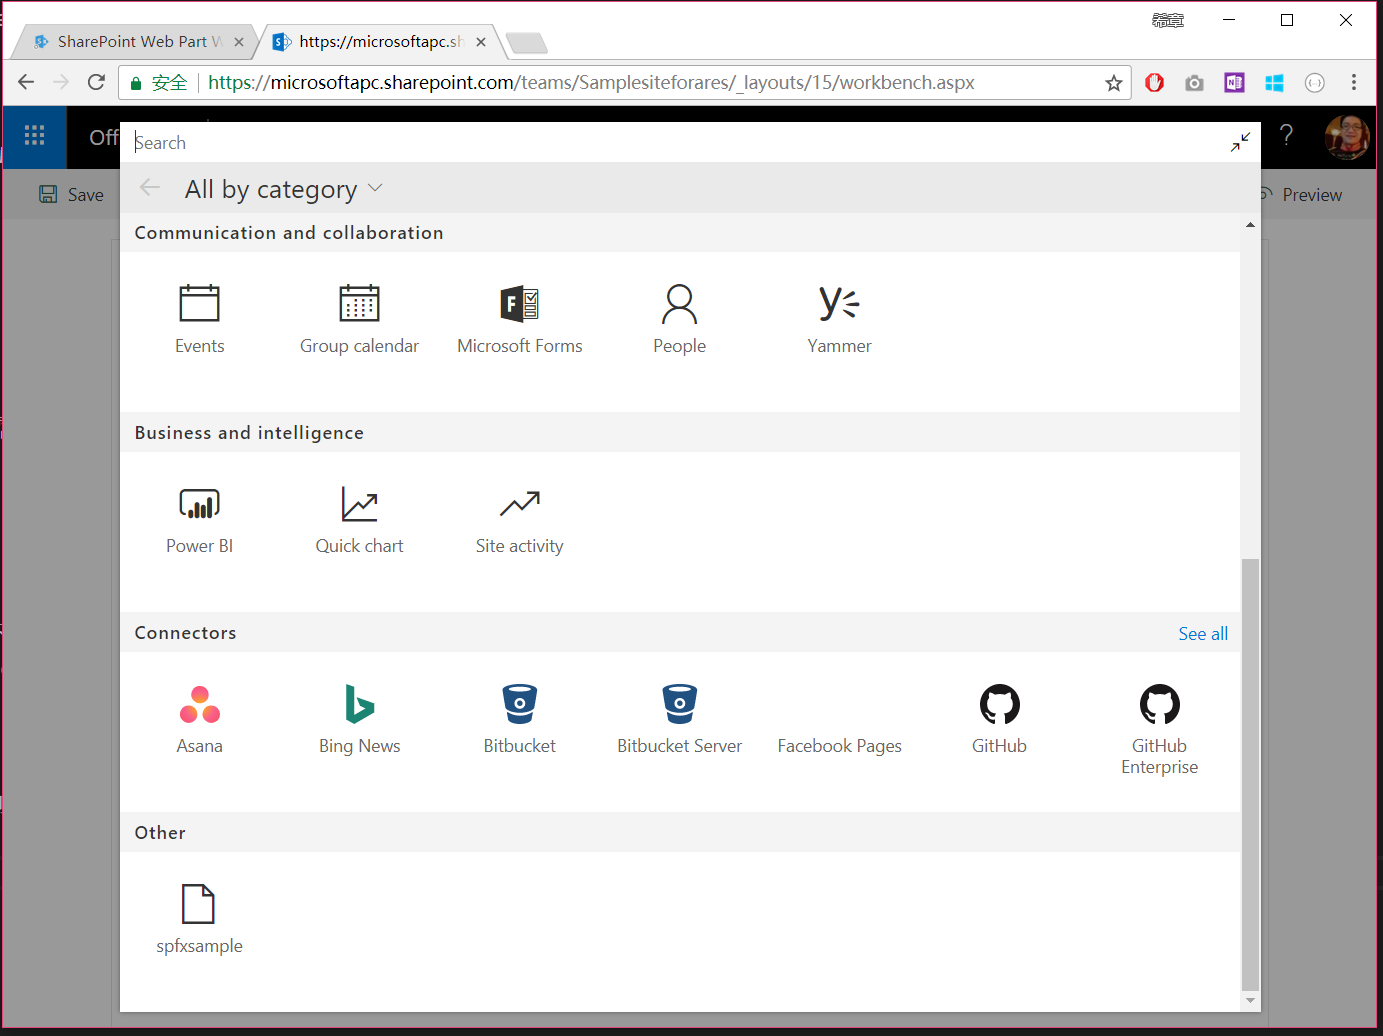This screenshot has width=1383, height=1036.
Task: Add the Power BI web part
Action: [199, 518]
